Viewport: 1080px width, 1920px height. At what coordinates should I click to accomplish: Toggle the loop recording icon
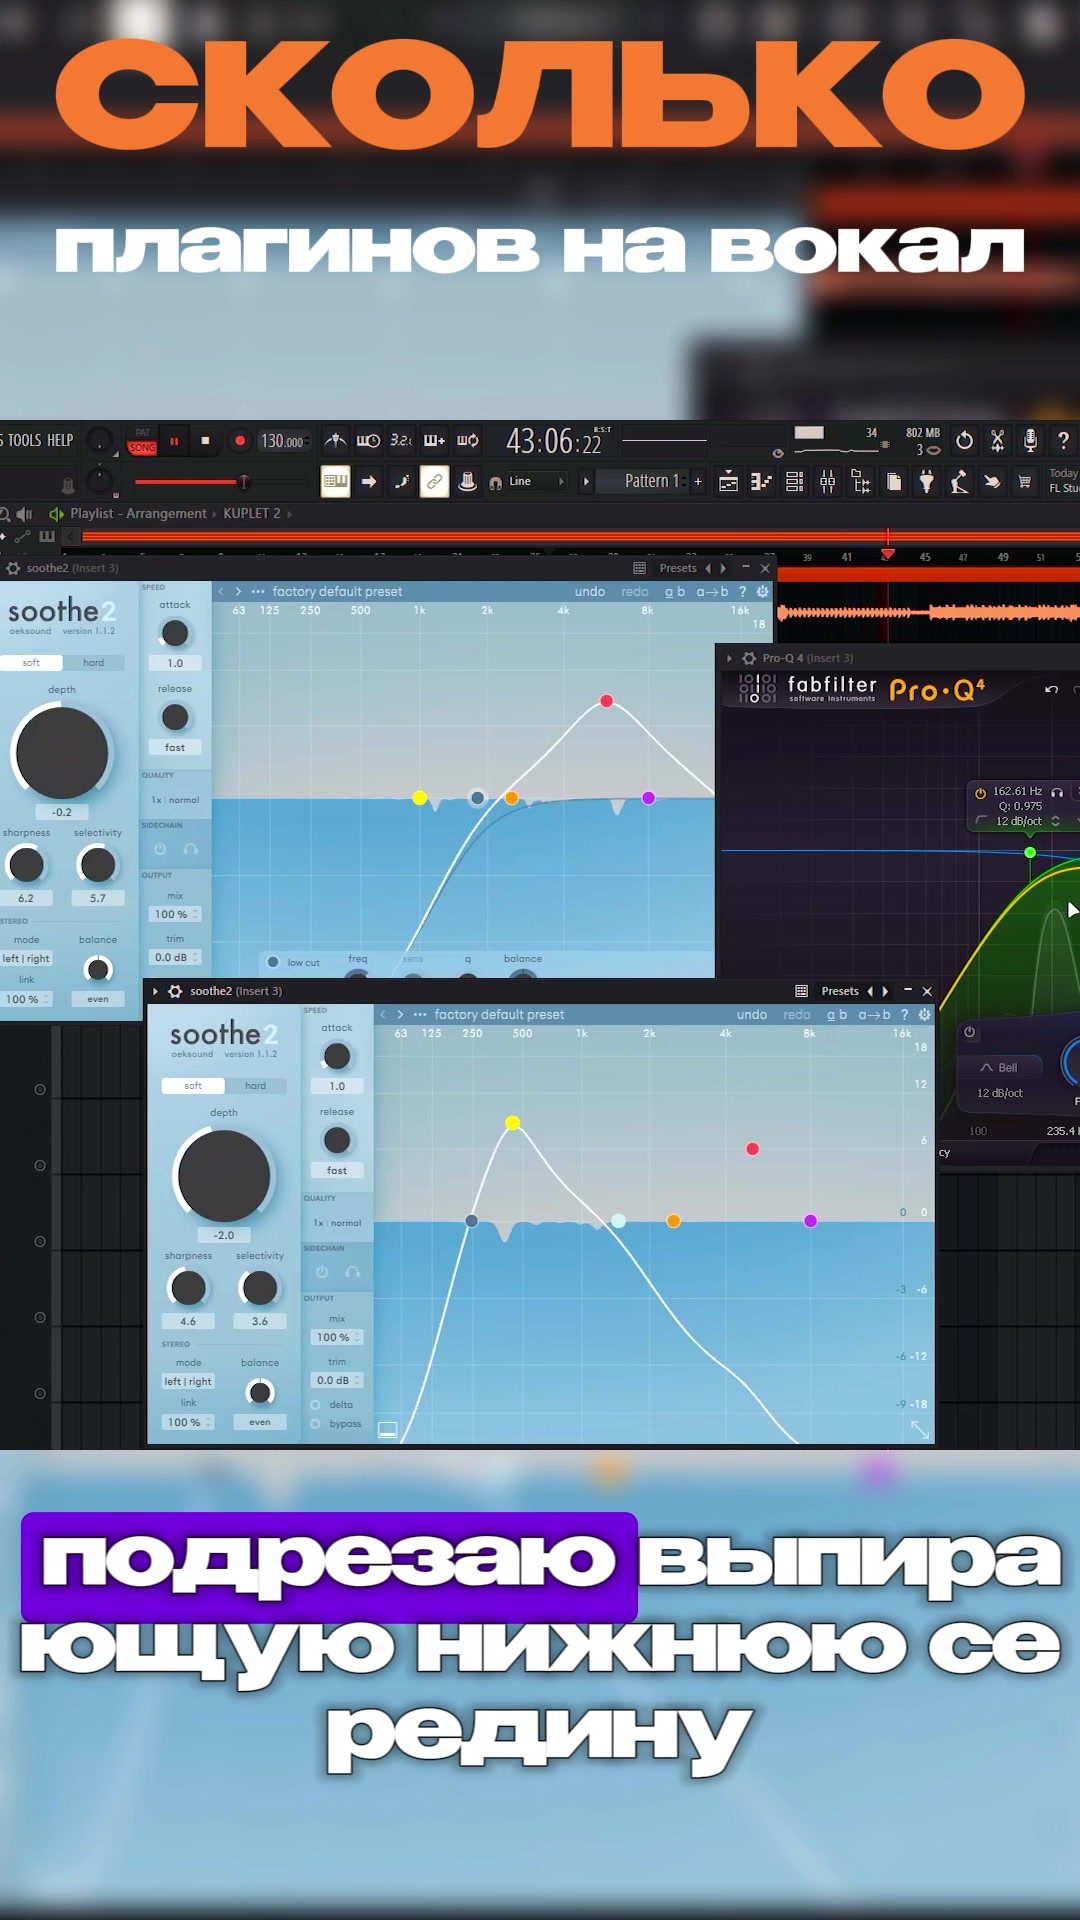pyautogui.click(x=467, y=441)
